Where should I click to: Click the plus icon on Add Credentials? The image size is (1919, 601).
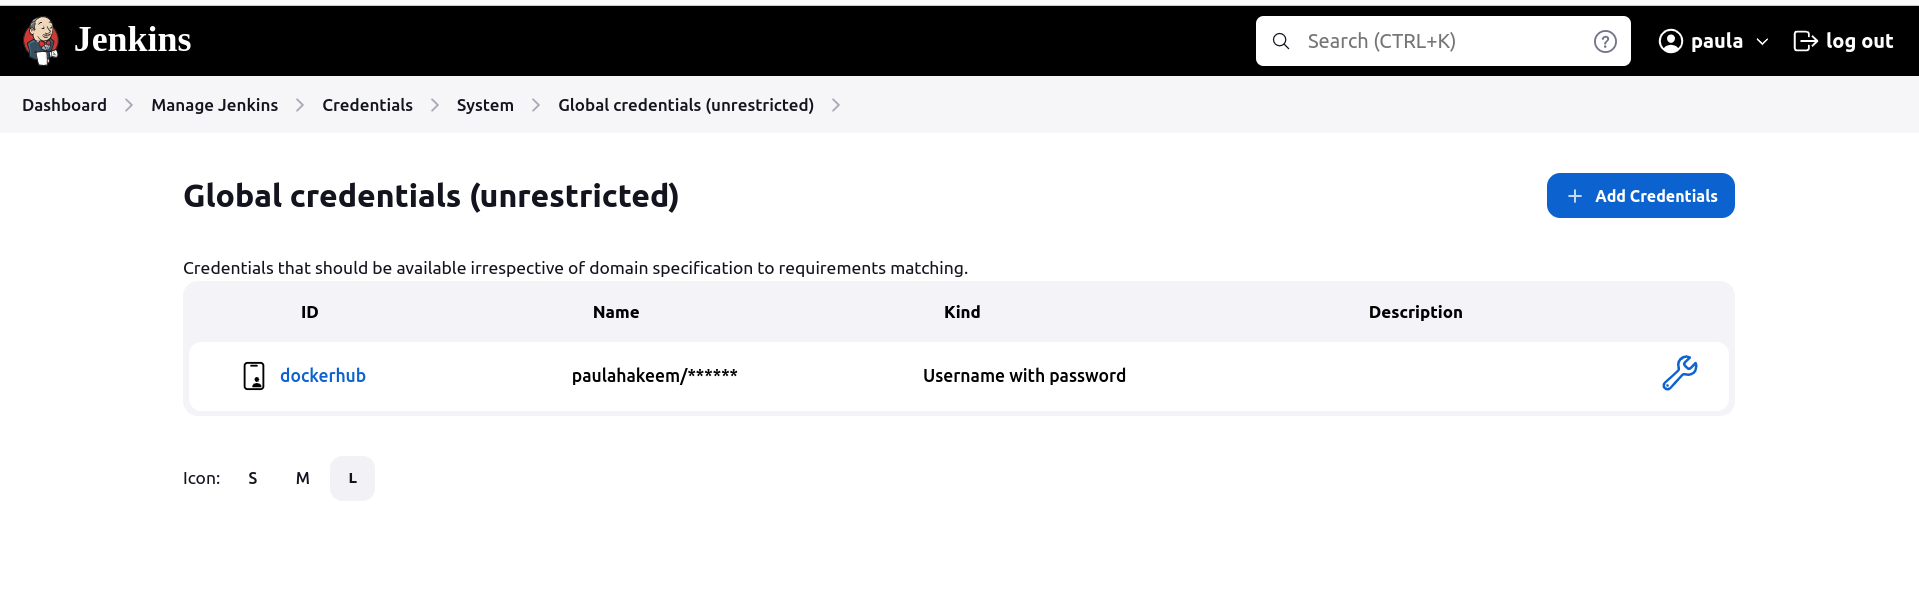point(1576,195)
